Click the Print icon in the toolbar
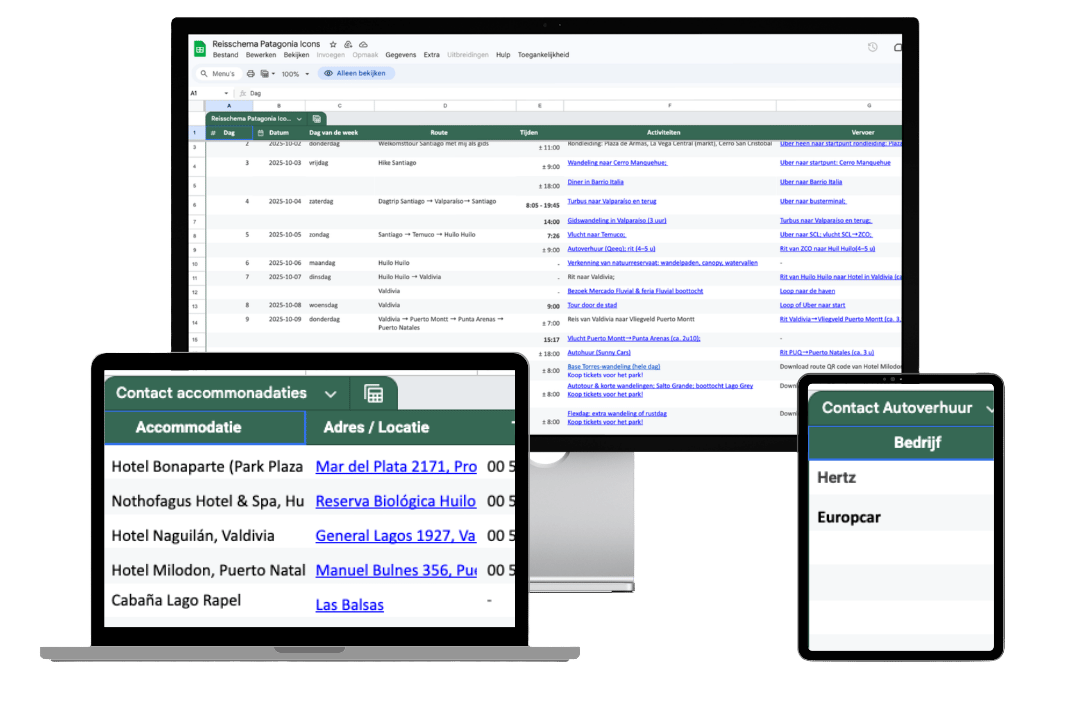1080x703 pixels. point(251,74)
